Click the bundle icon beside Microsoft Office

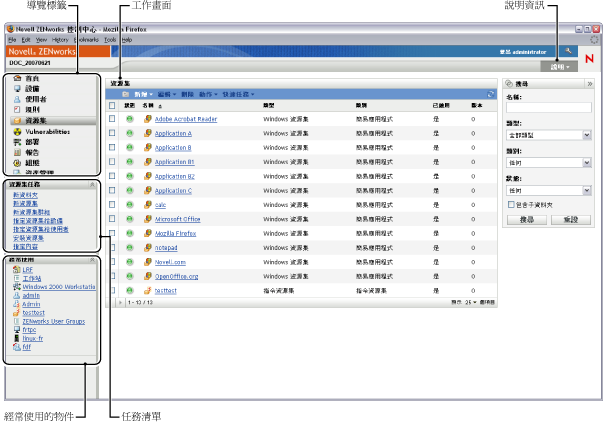[148, 218]
